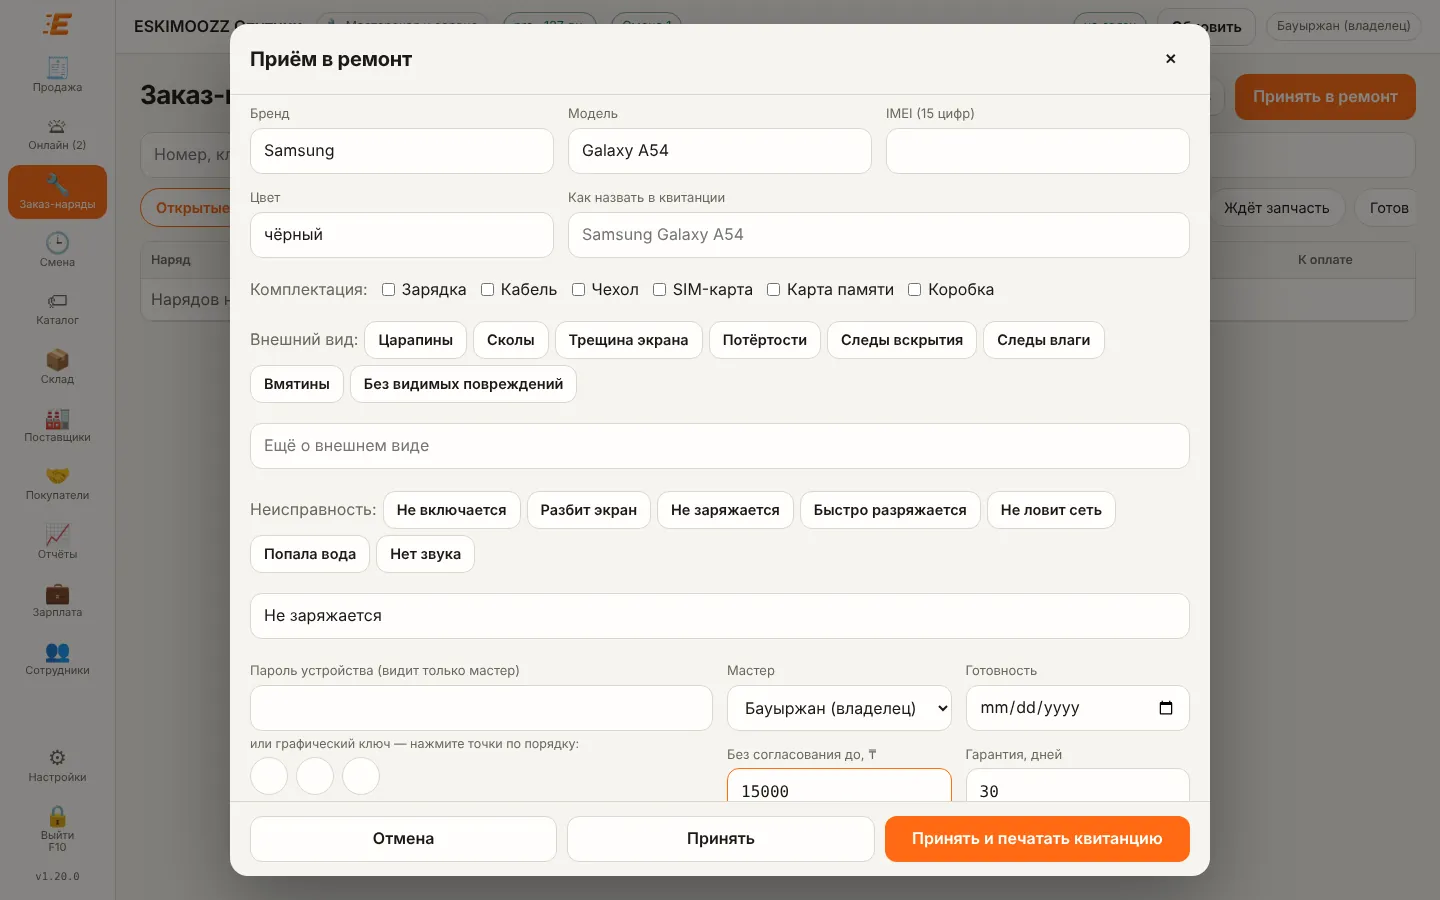This screenshot has height=900, width=1440.
Task: Select the Заказ-наряды sidebar item
Action: click(57, 192)
